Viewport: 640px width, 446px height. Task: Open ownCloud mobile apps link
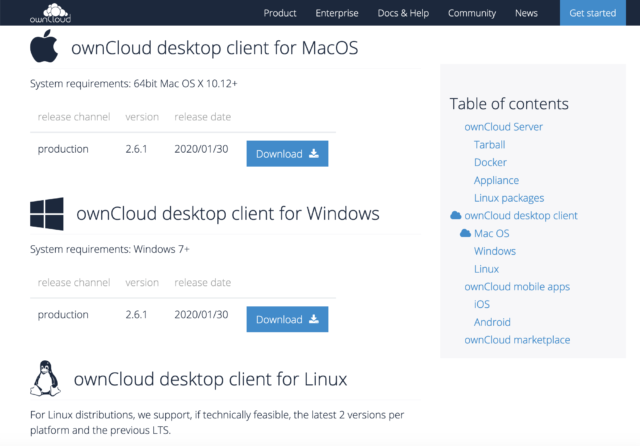pos(517,286)
